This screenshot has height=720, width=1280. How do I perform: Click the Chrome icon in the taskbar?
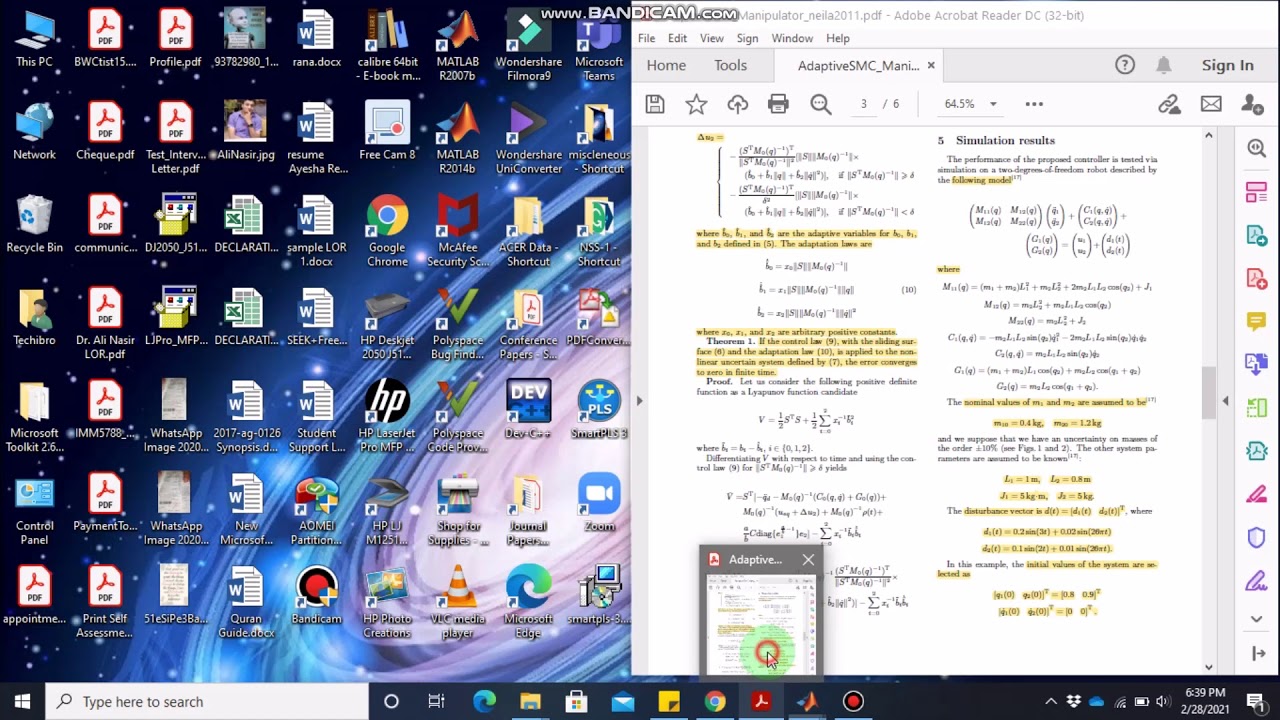(x=714, y=701)
